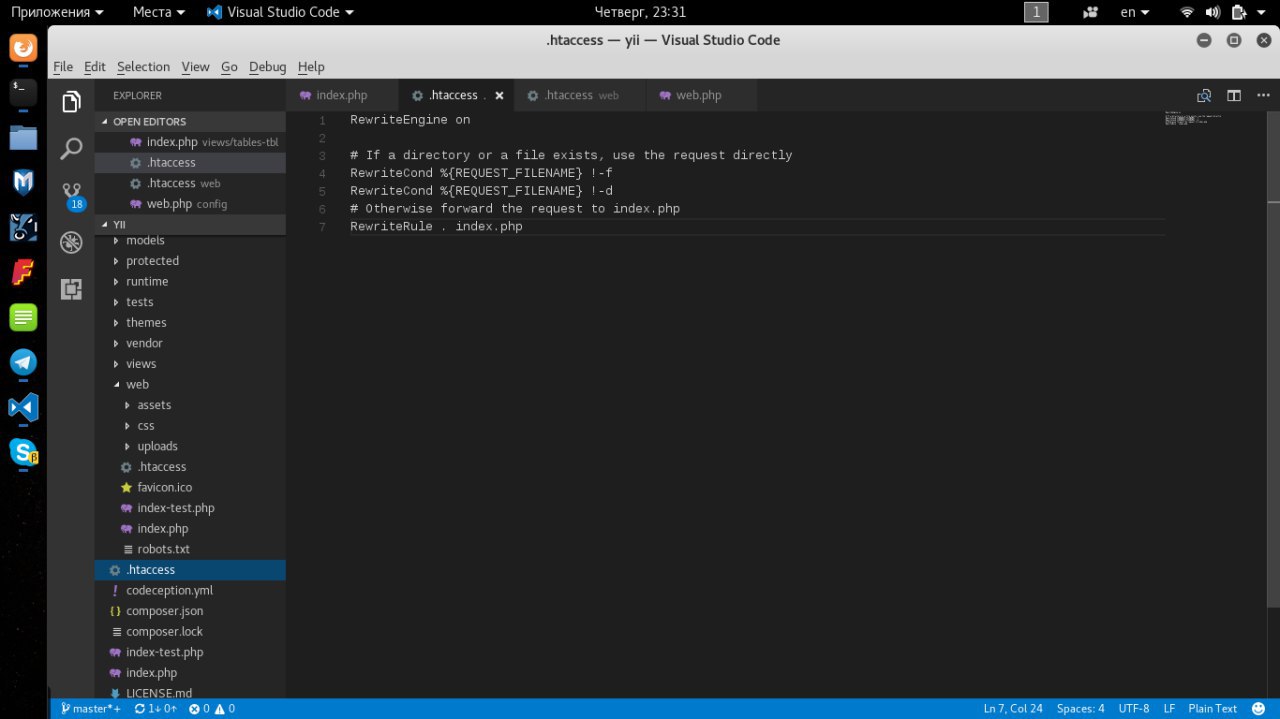Launch the Metasploit icon in the dock
1280x719 pixels.
click(x=23, y=182)
